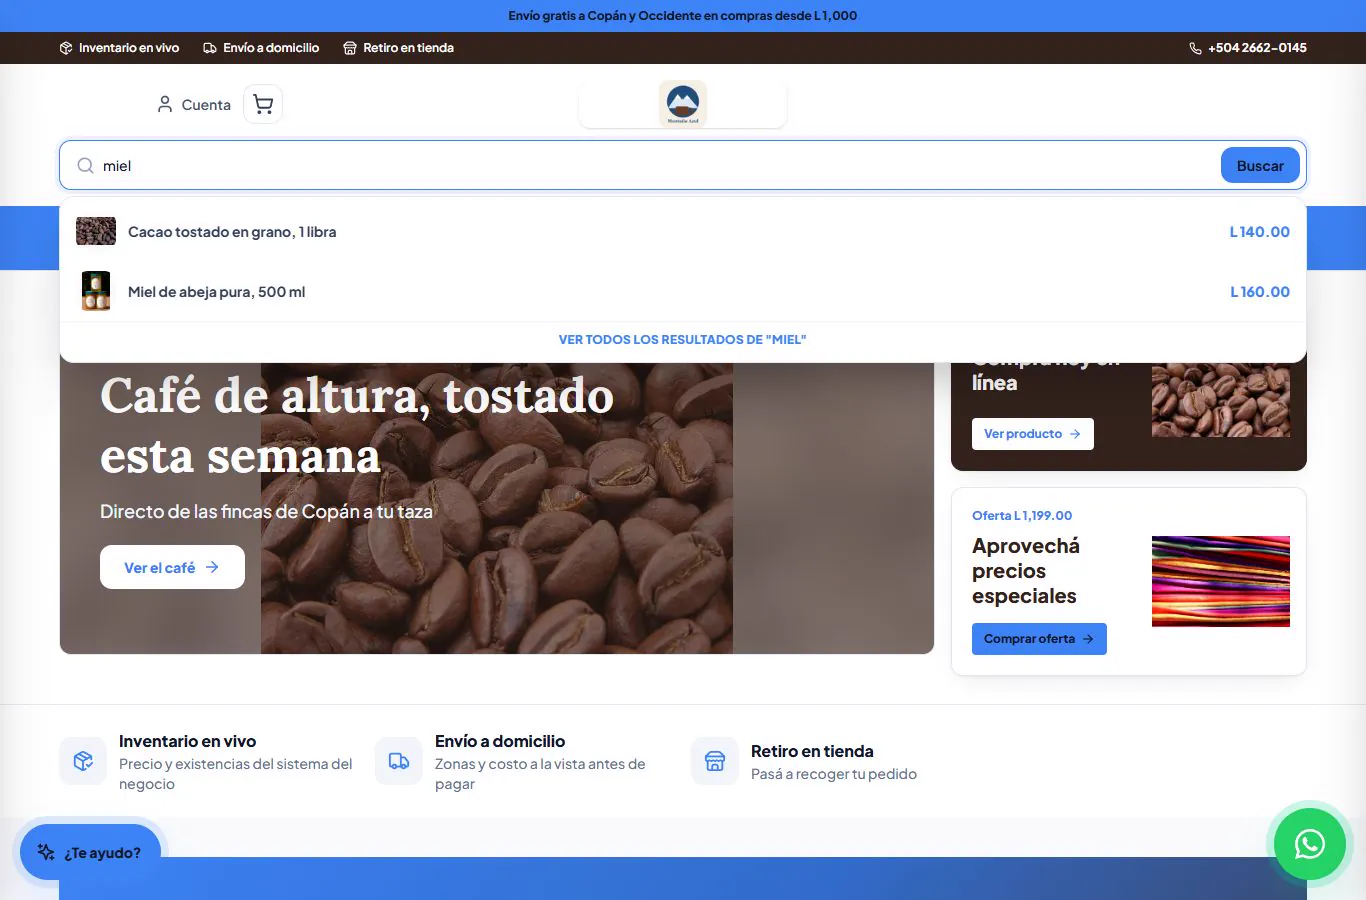Click the Buscar search button
1366x900 pixels.
1260,166
